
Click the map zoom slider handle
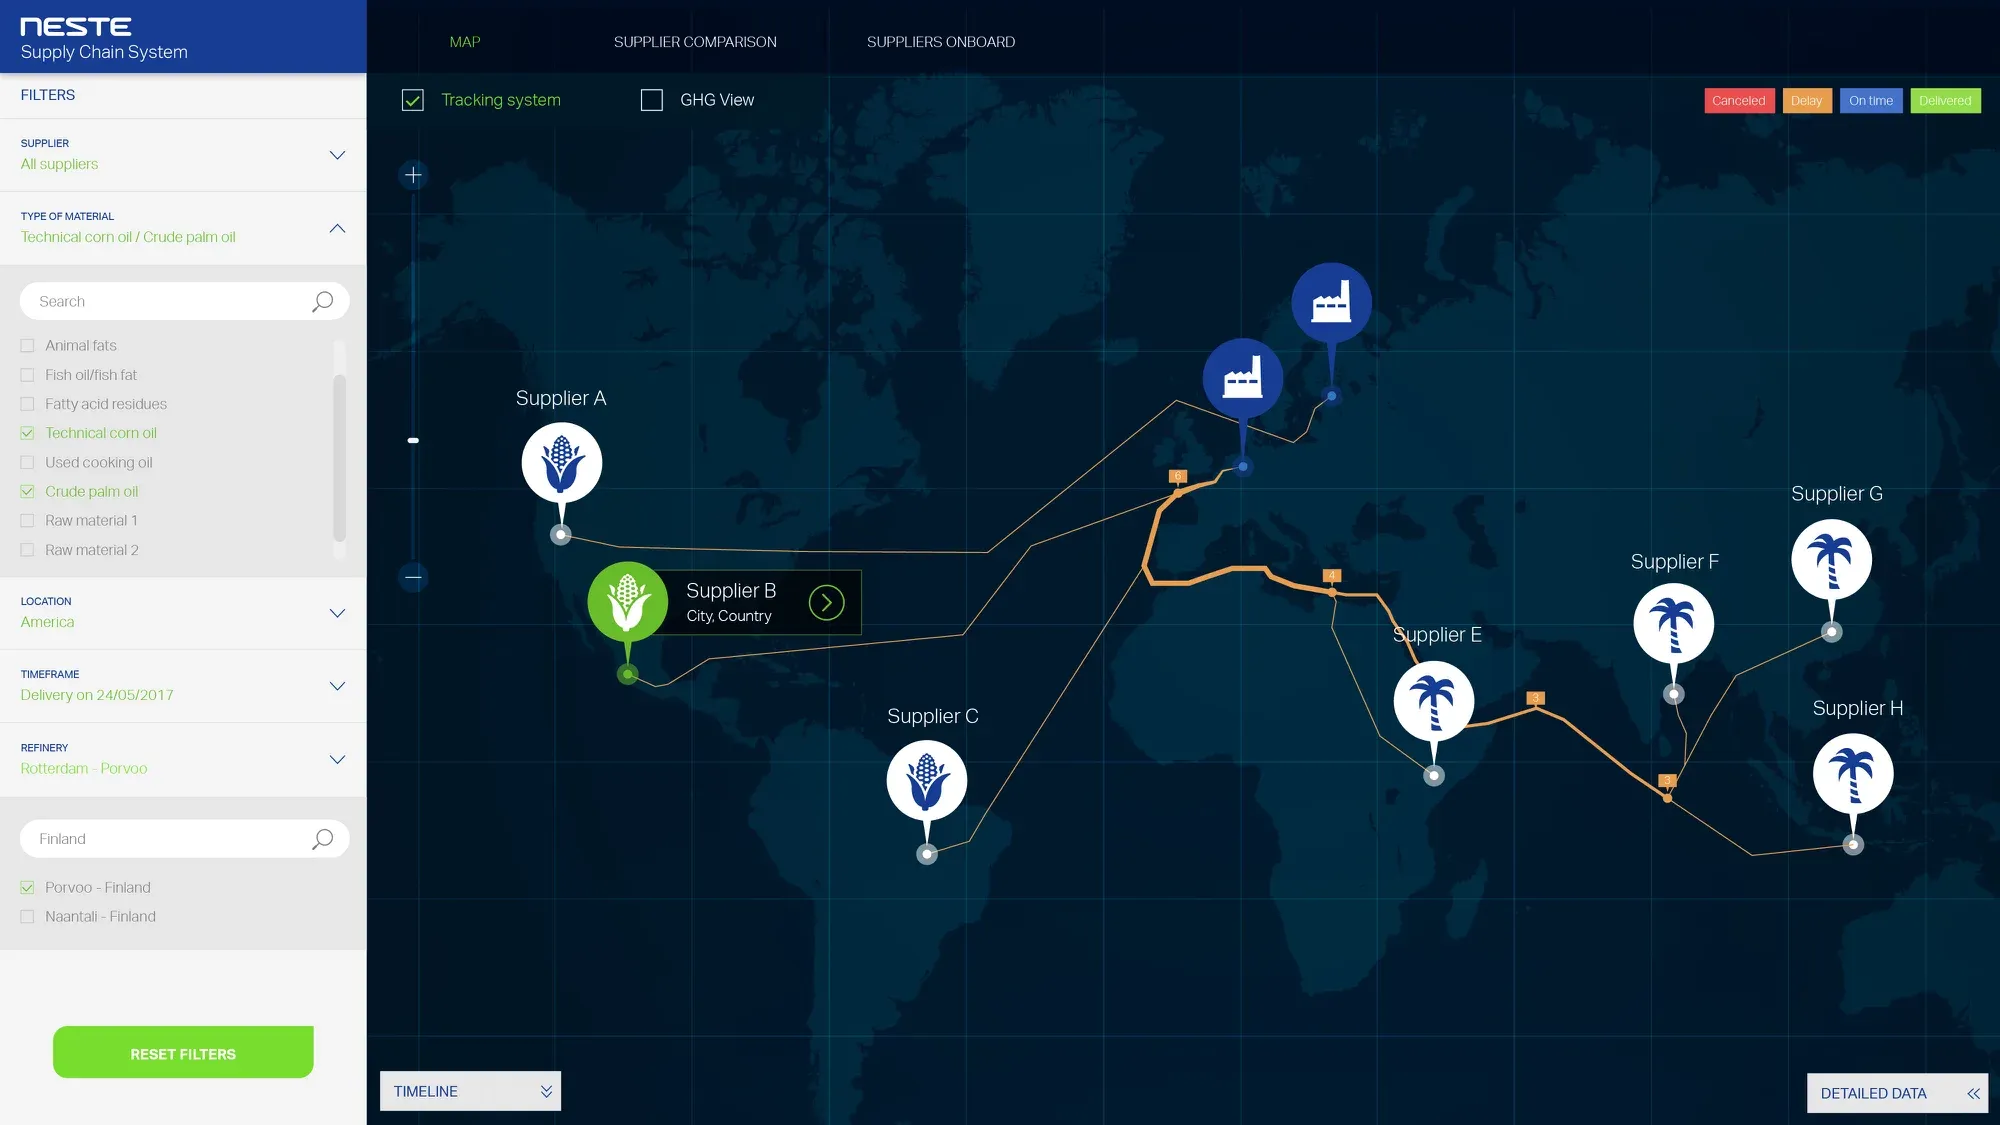[413, 440]
